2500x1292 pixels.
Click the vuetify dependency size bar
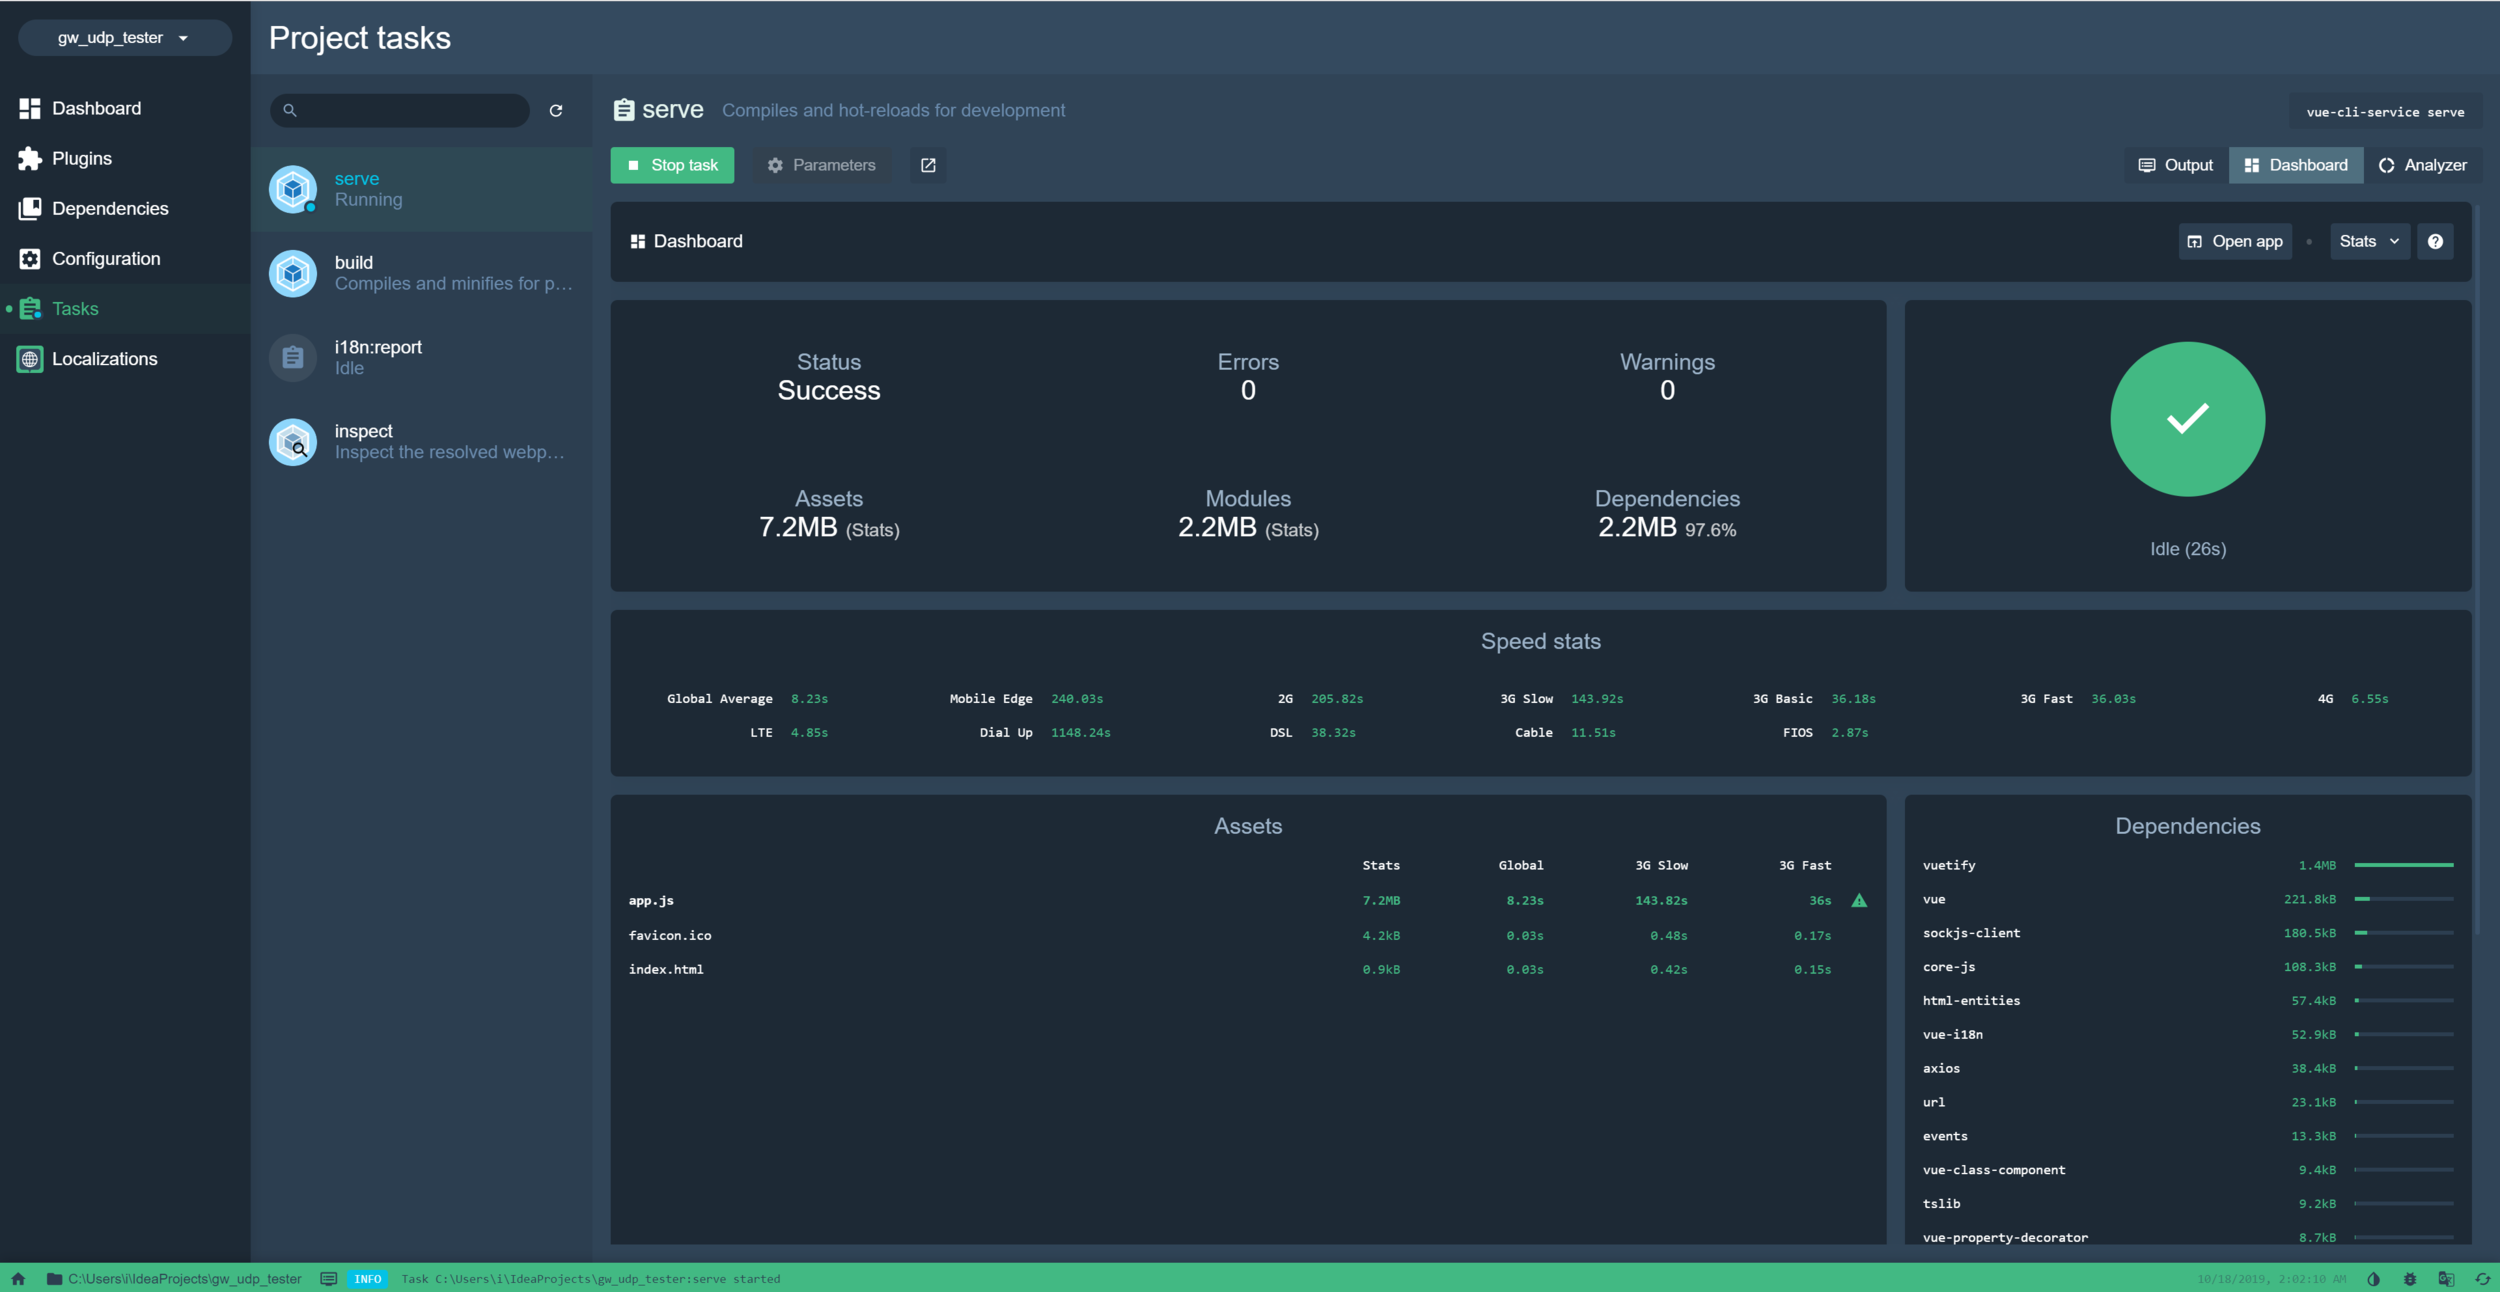click(x=2403, y=865)
